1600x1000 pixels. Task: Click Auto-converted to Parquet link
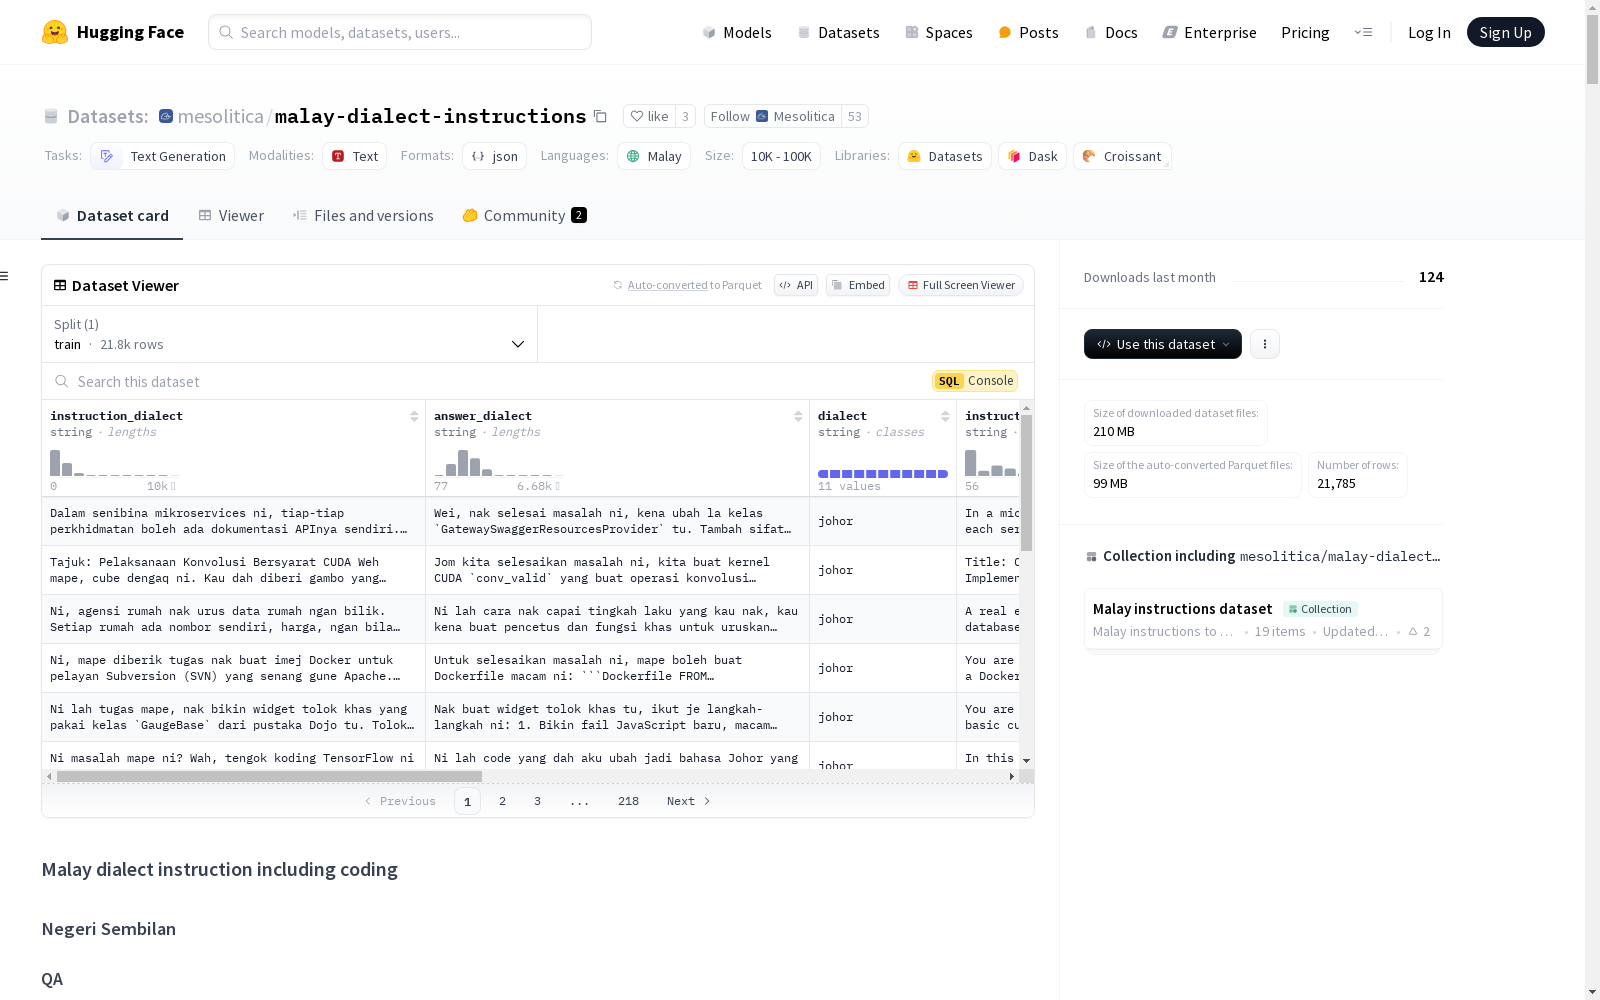[667, 285]
